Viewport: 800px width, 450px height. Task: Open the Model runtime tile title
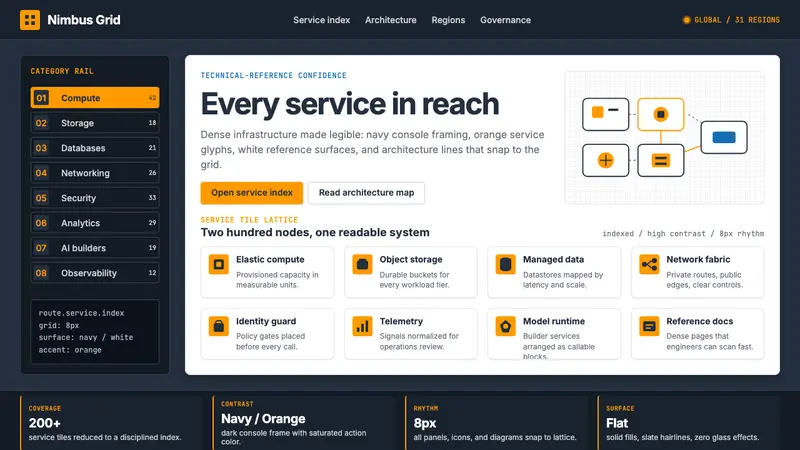tap(554, 321)
